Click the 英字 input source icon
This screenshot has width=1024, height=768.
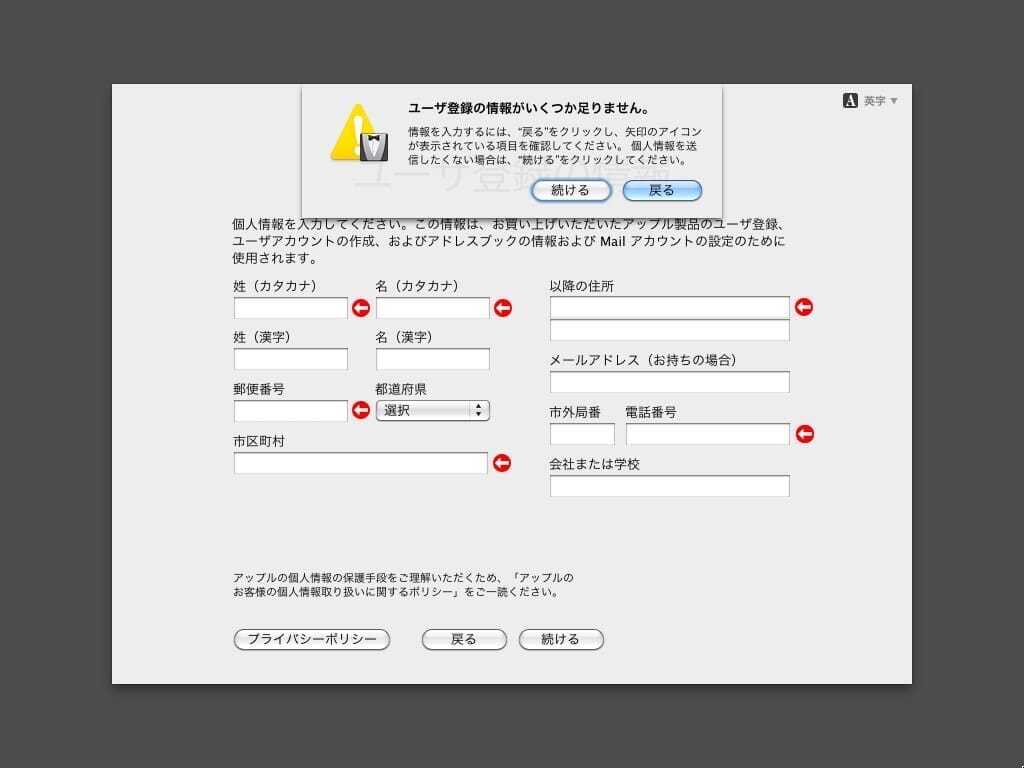[x=851, y=101]
